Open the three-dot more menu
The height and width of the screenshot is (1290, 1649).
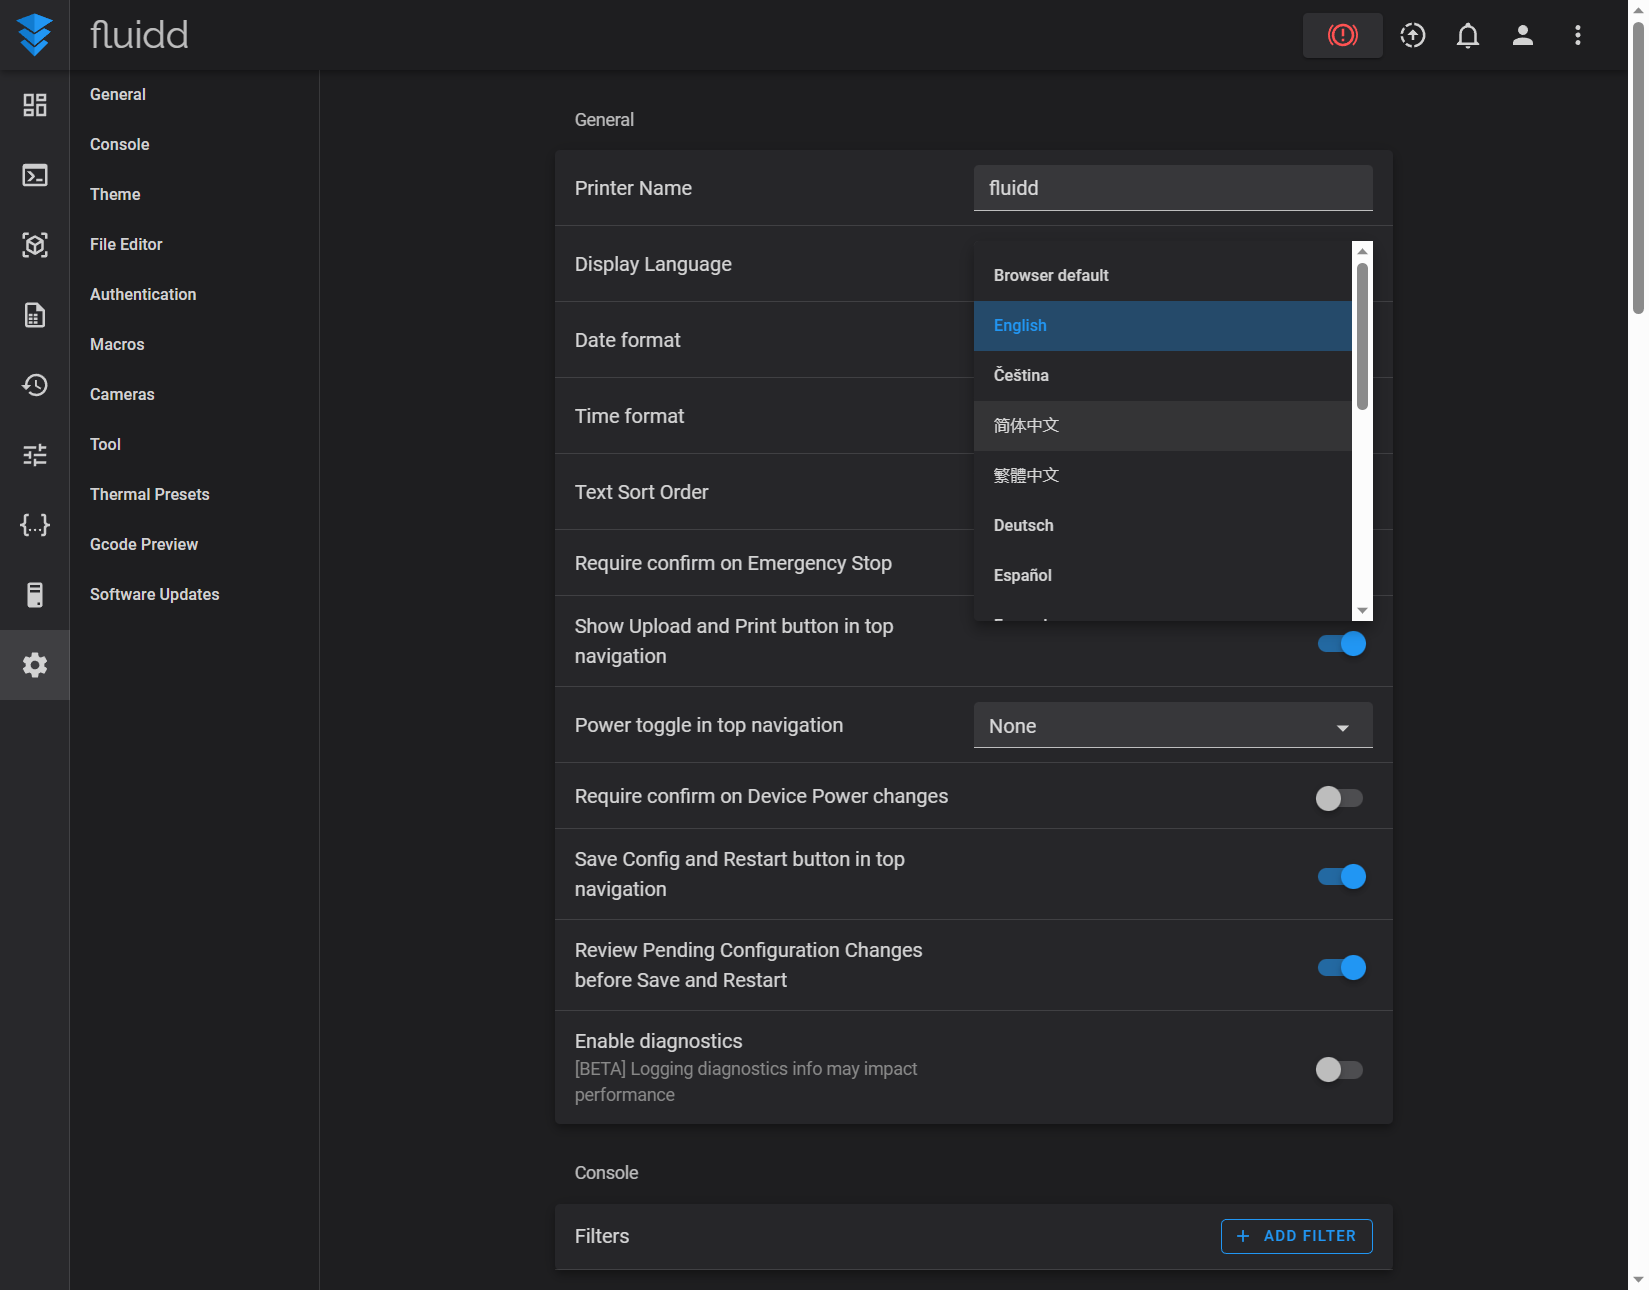coord(1578,35)
